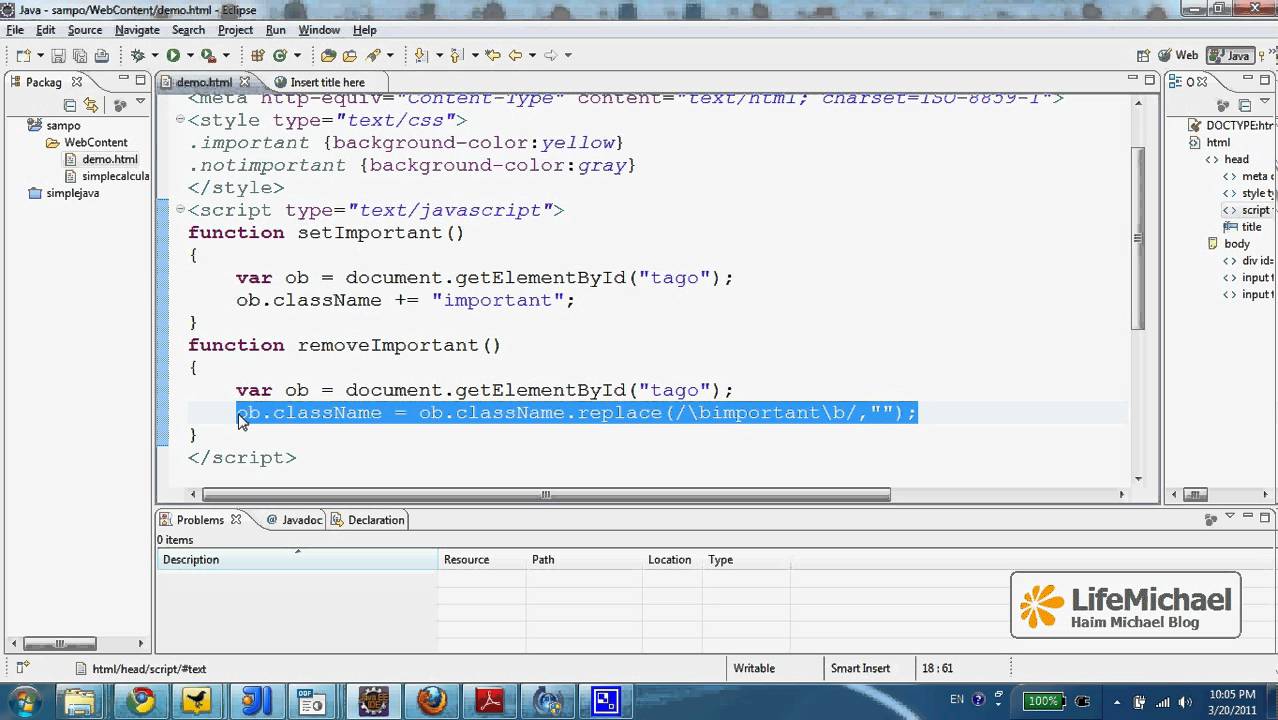
Task: Open Adobe Reader from the taskbar
Action: pyautogui.click(x=489, y=701)
